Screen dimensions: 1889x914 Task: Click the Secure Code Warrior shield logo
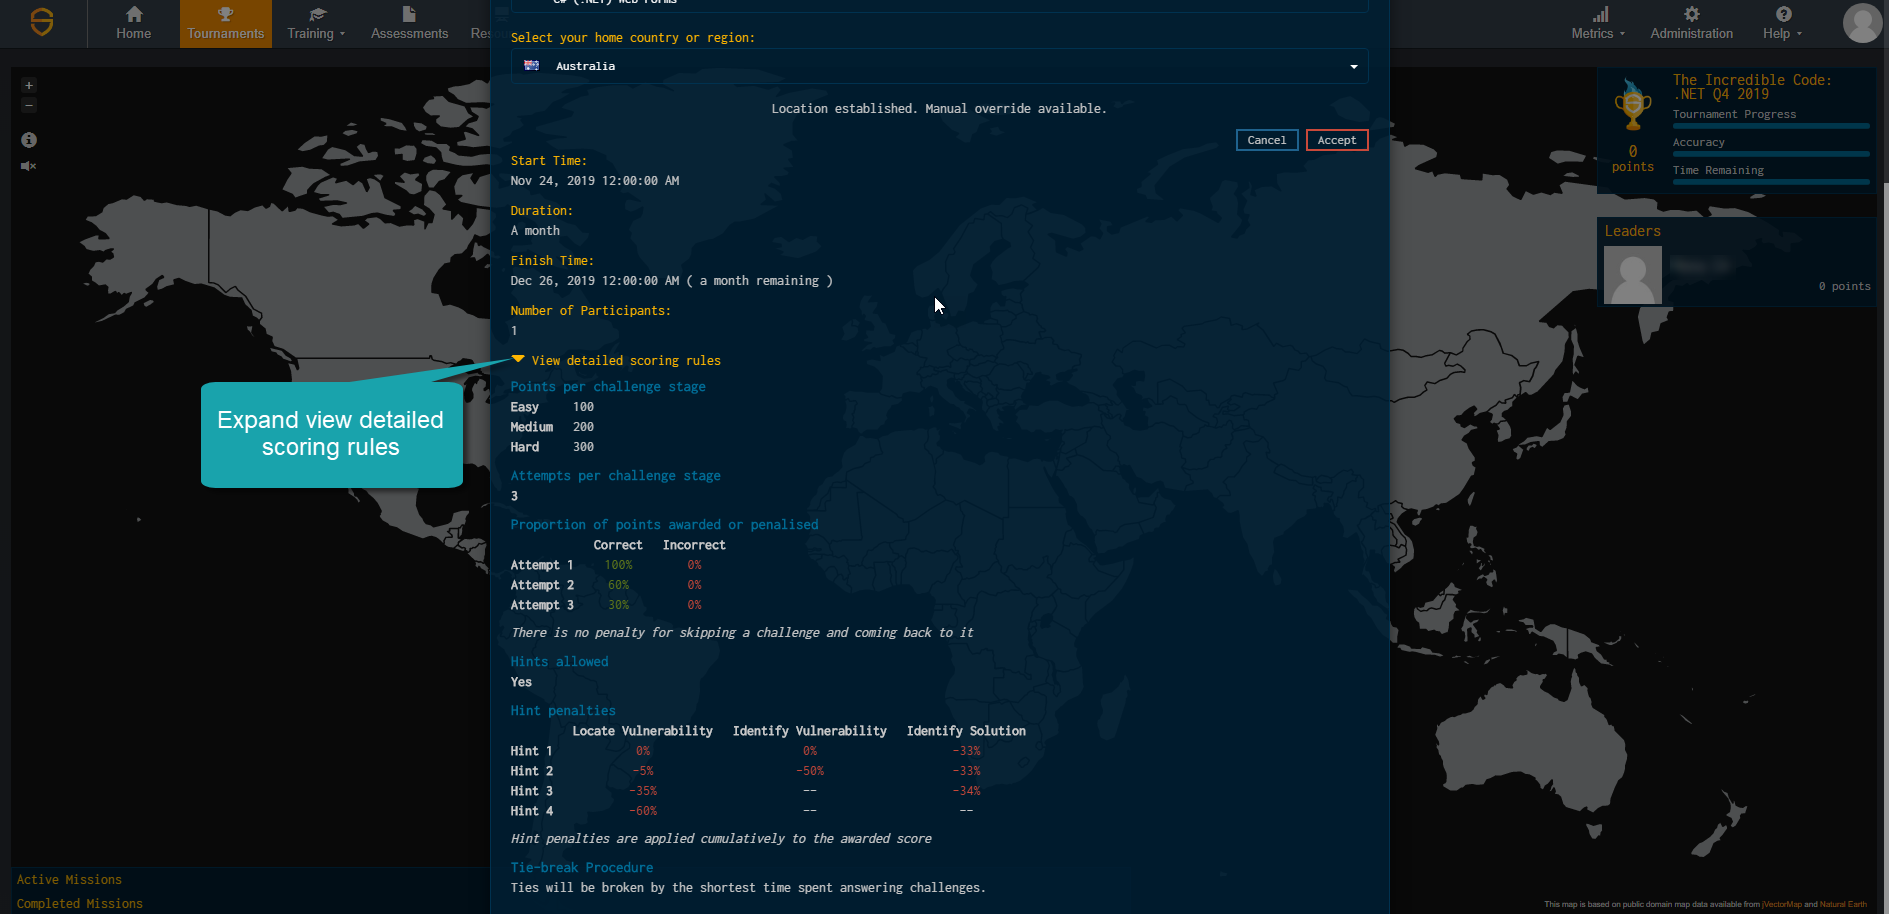pyautogui.click(x=42, y=22)
